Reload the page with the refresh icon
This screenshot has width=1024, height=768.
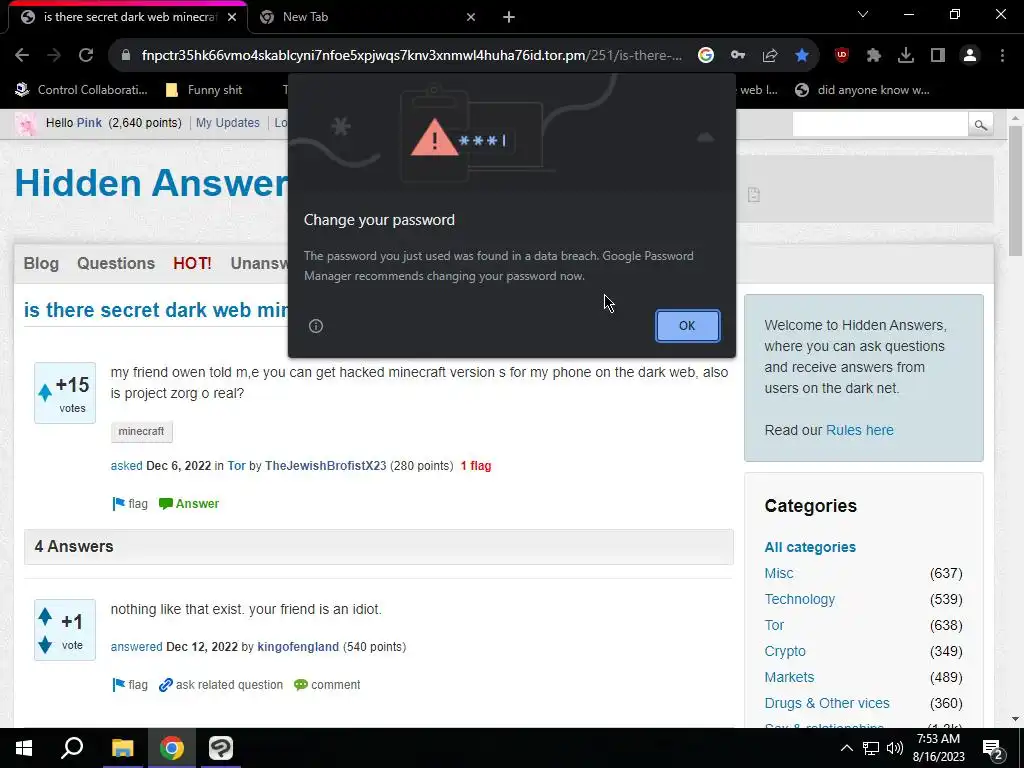click(x=86, y=56)
